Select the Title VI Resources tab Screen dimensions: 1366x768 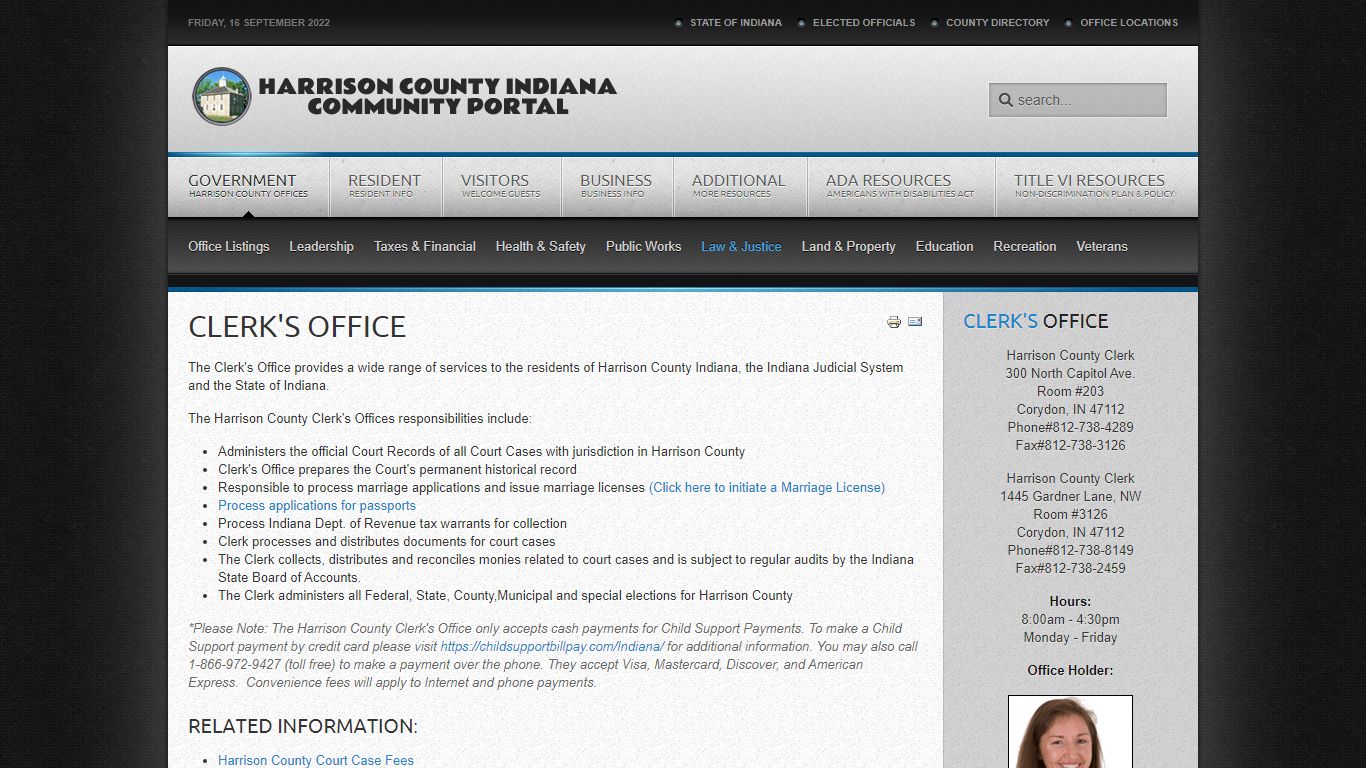(x=1095, y=186)
